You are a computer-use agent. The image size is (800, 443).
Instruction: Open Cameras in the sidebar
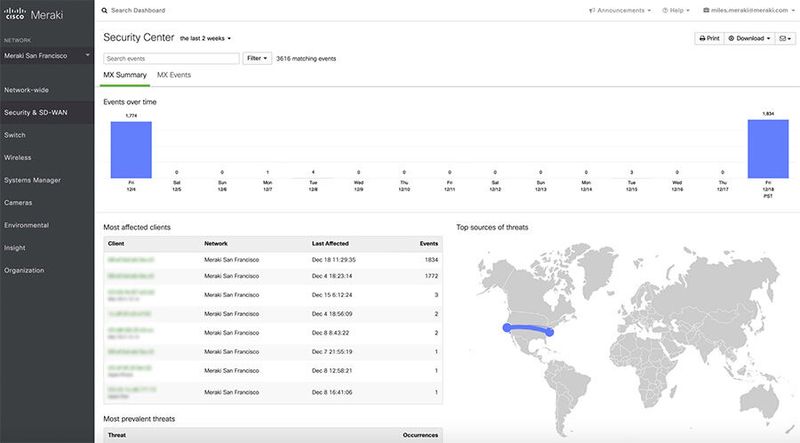pos(18,202)
